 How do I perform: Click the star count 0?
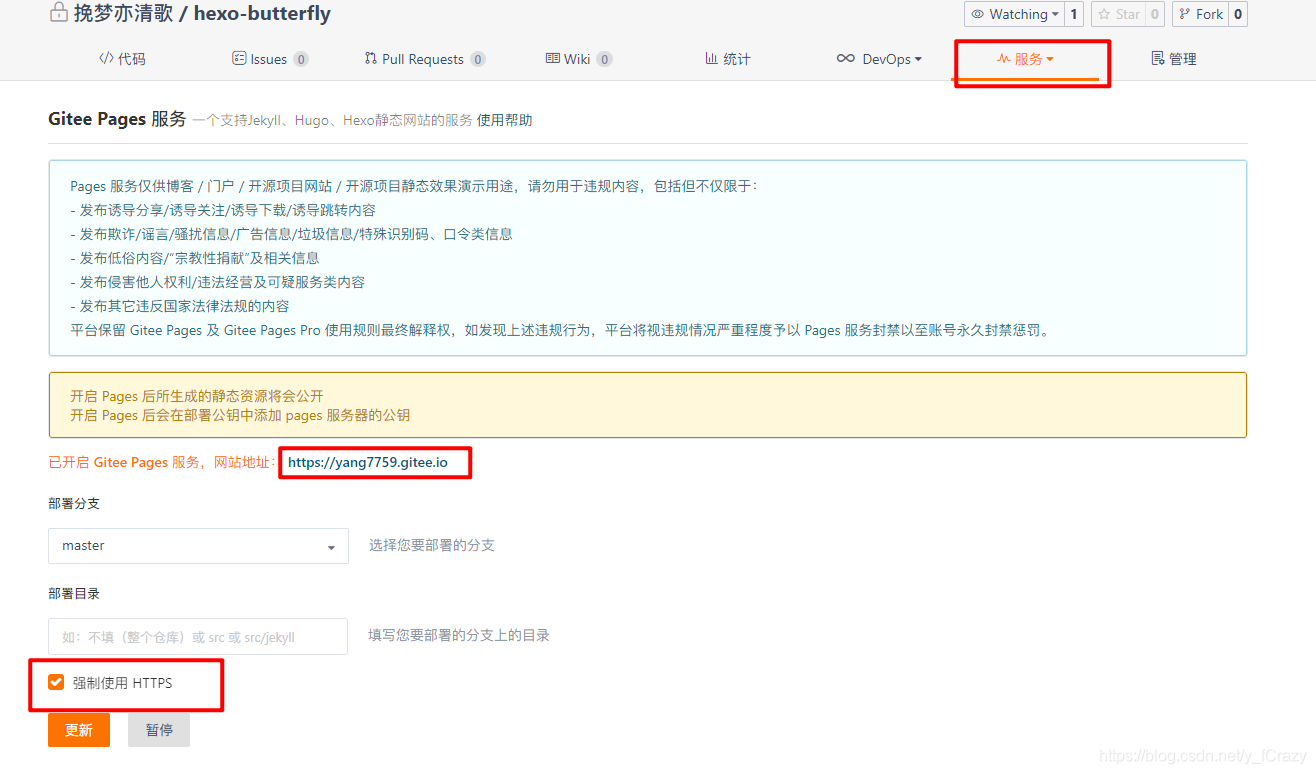1154,14
